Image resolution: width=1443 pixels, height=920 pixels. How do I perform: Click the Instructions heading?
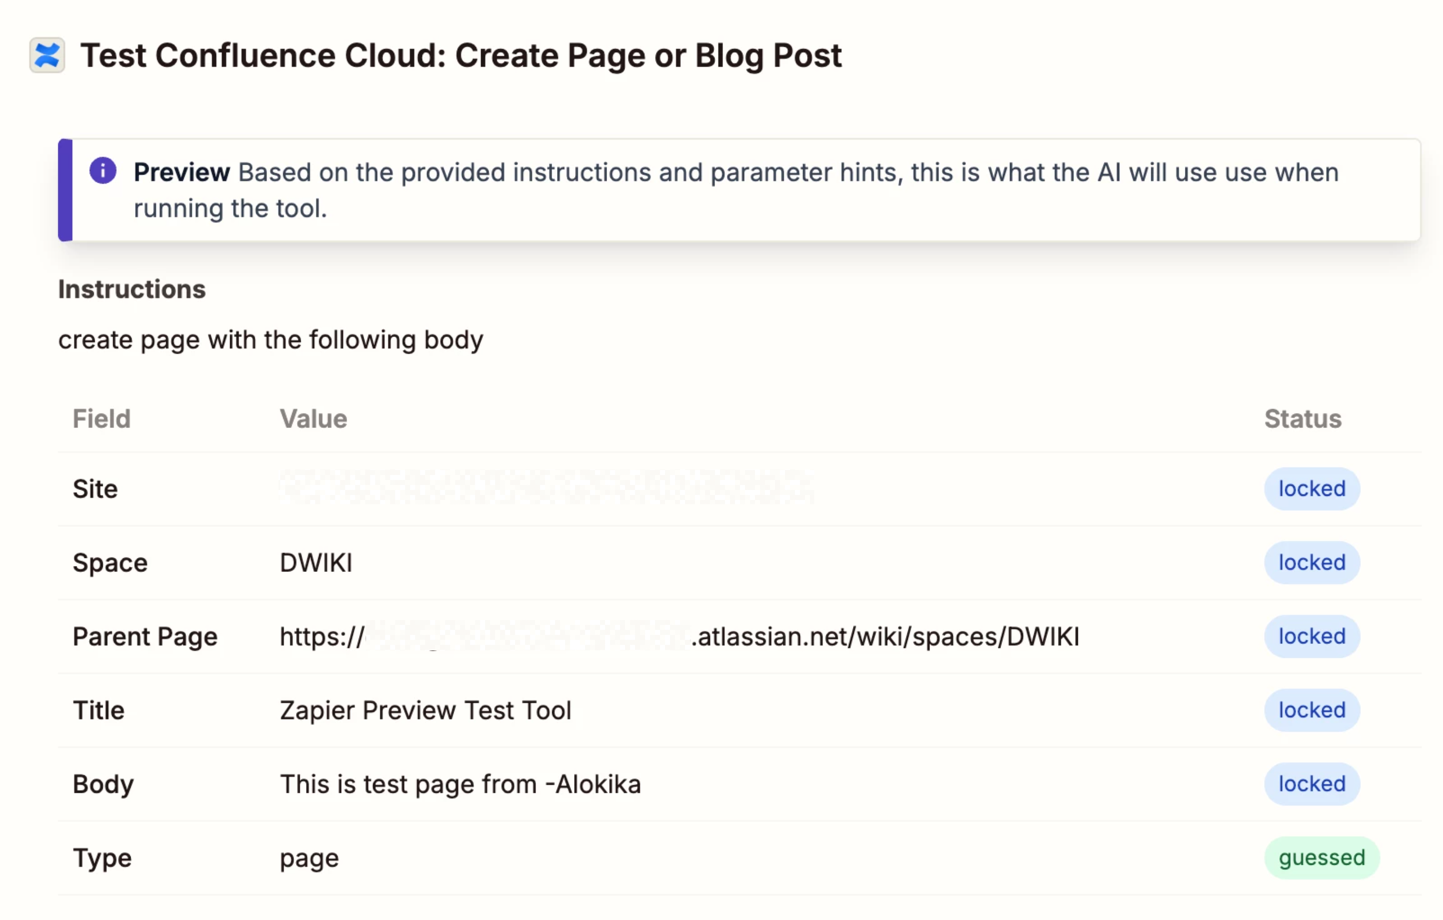(132, 289)
